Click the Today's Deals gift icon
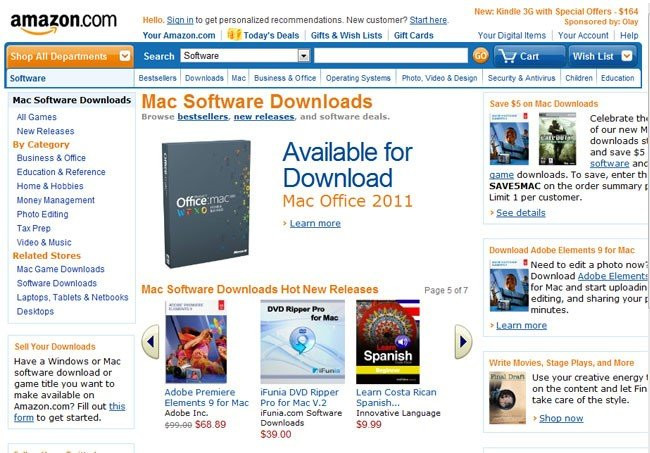Image resolution: width=650 pixels, height=453 pixels. tap(234, 34)
